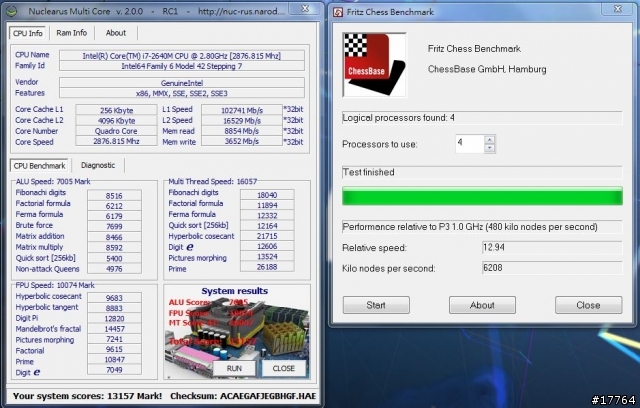Start the Fritz Chess Benchmark test
This screenshot has width=640, height=408.
click(x=376, y=305)
